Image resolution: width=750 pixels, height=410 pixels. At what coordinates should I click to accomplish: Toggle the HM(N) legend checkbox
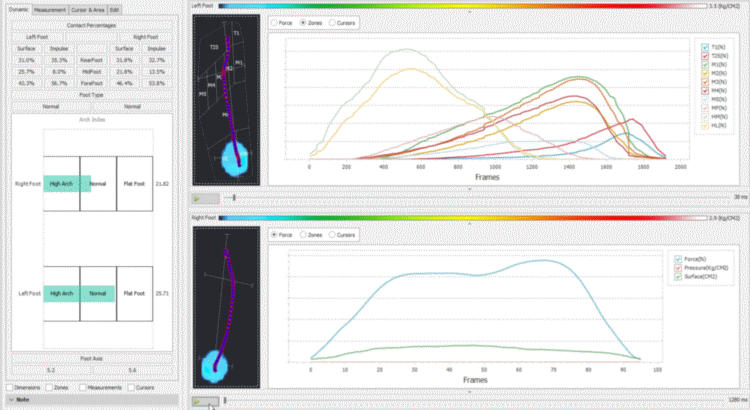click(705, 116)
